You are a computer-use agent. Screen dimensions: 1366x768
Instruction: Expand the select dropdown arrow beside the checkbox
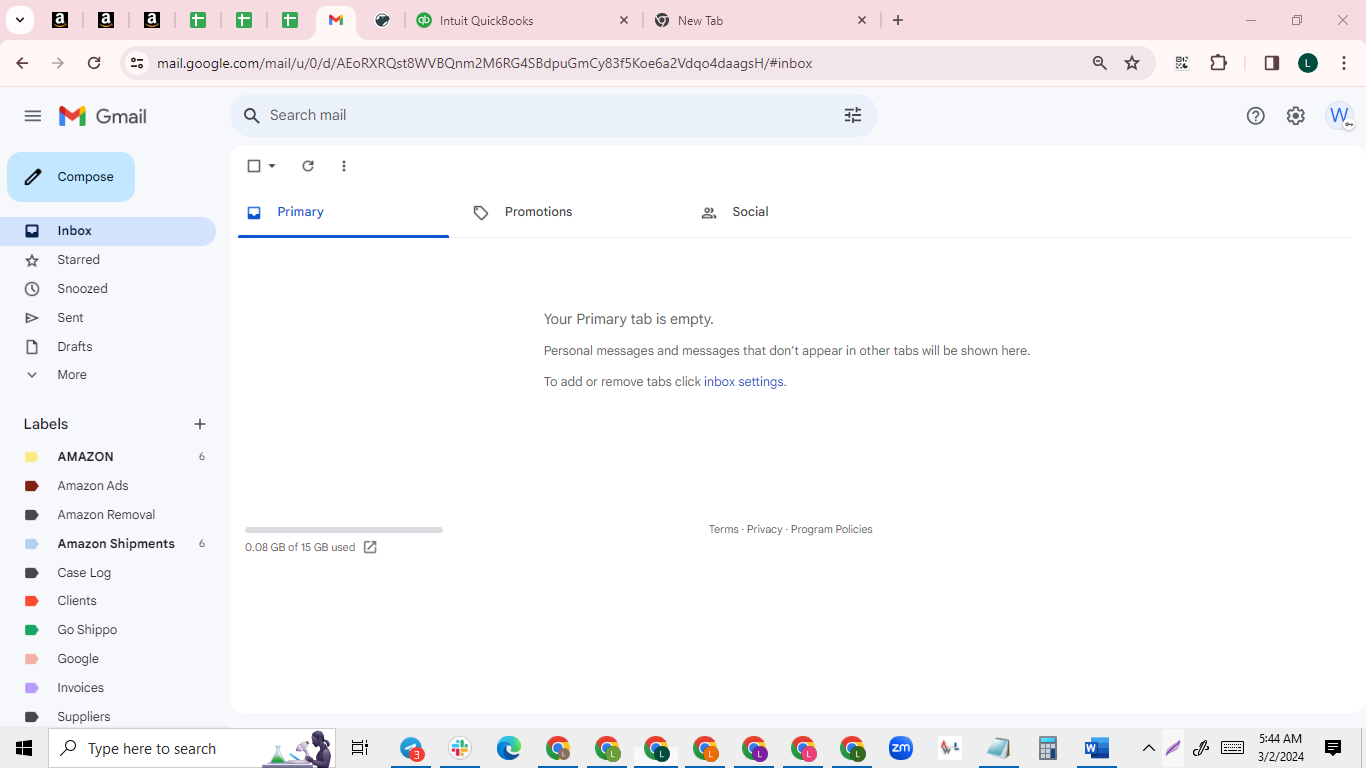(272, 166)
